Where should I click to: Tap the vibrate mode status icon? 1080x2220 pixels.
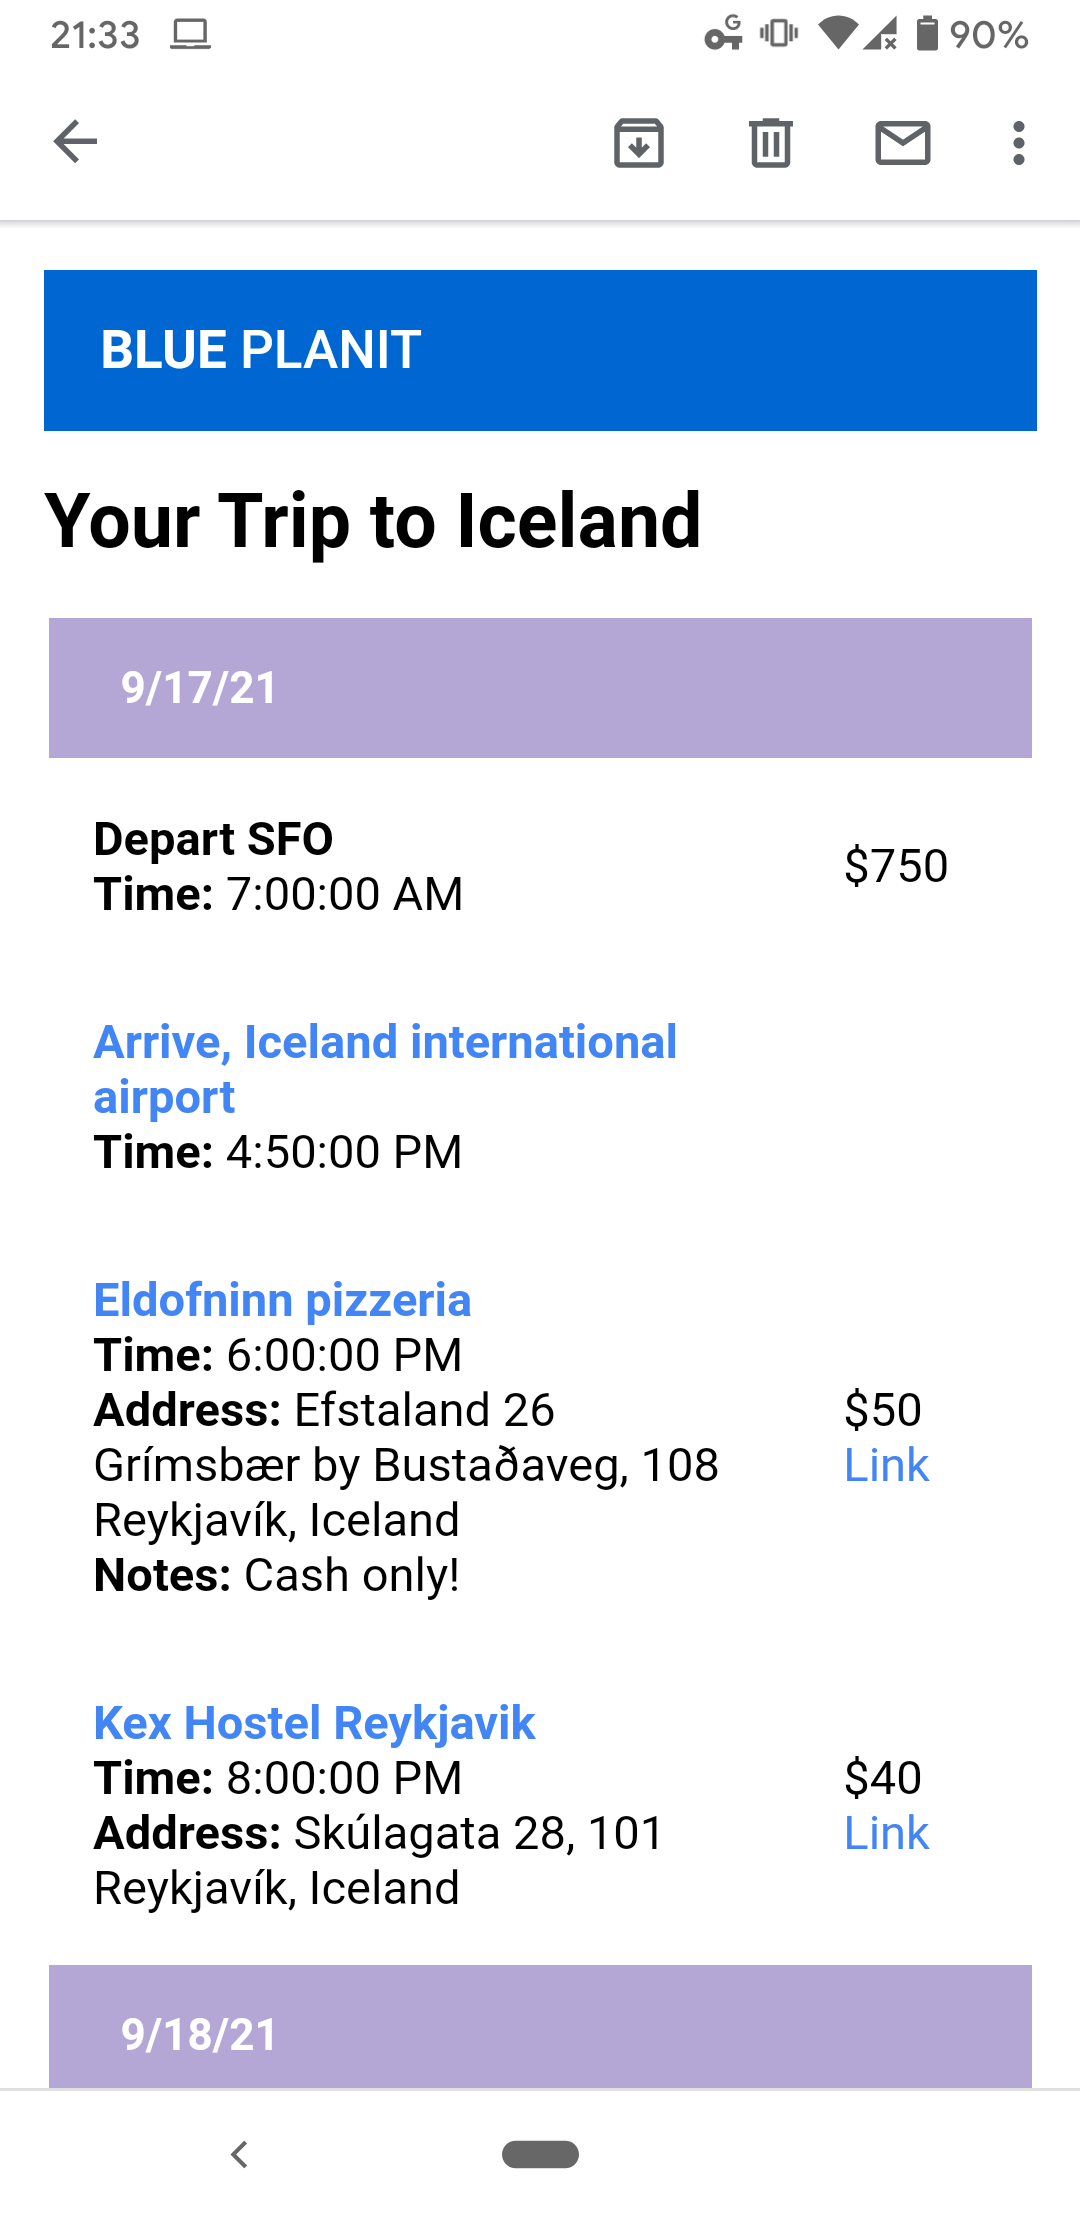pos(779,34)
